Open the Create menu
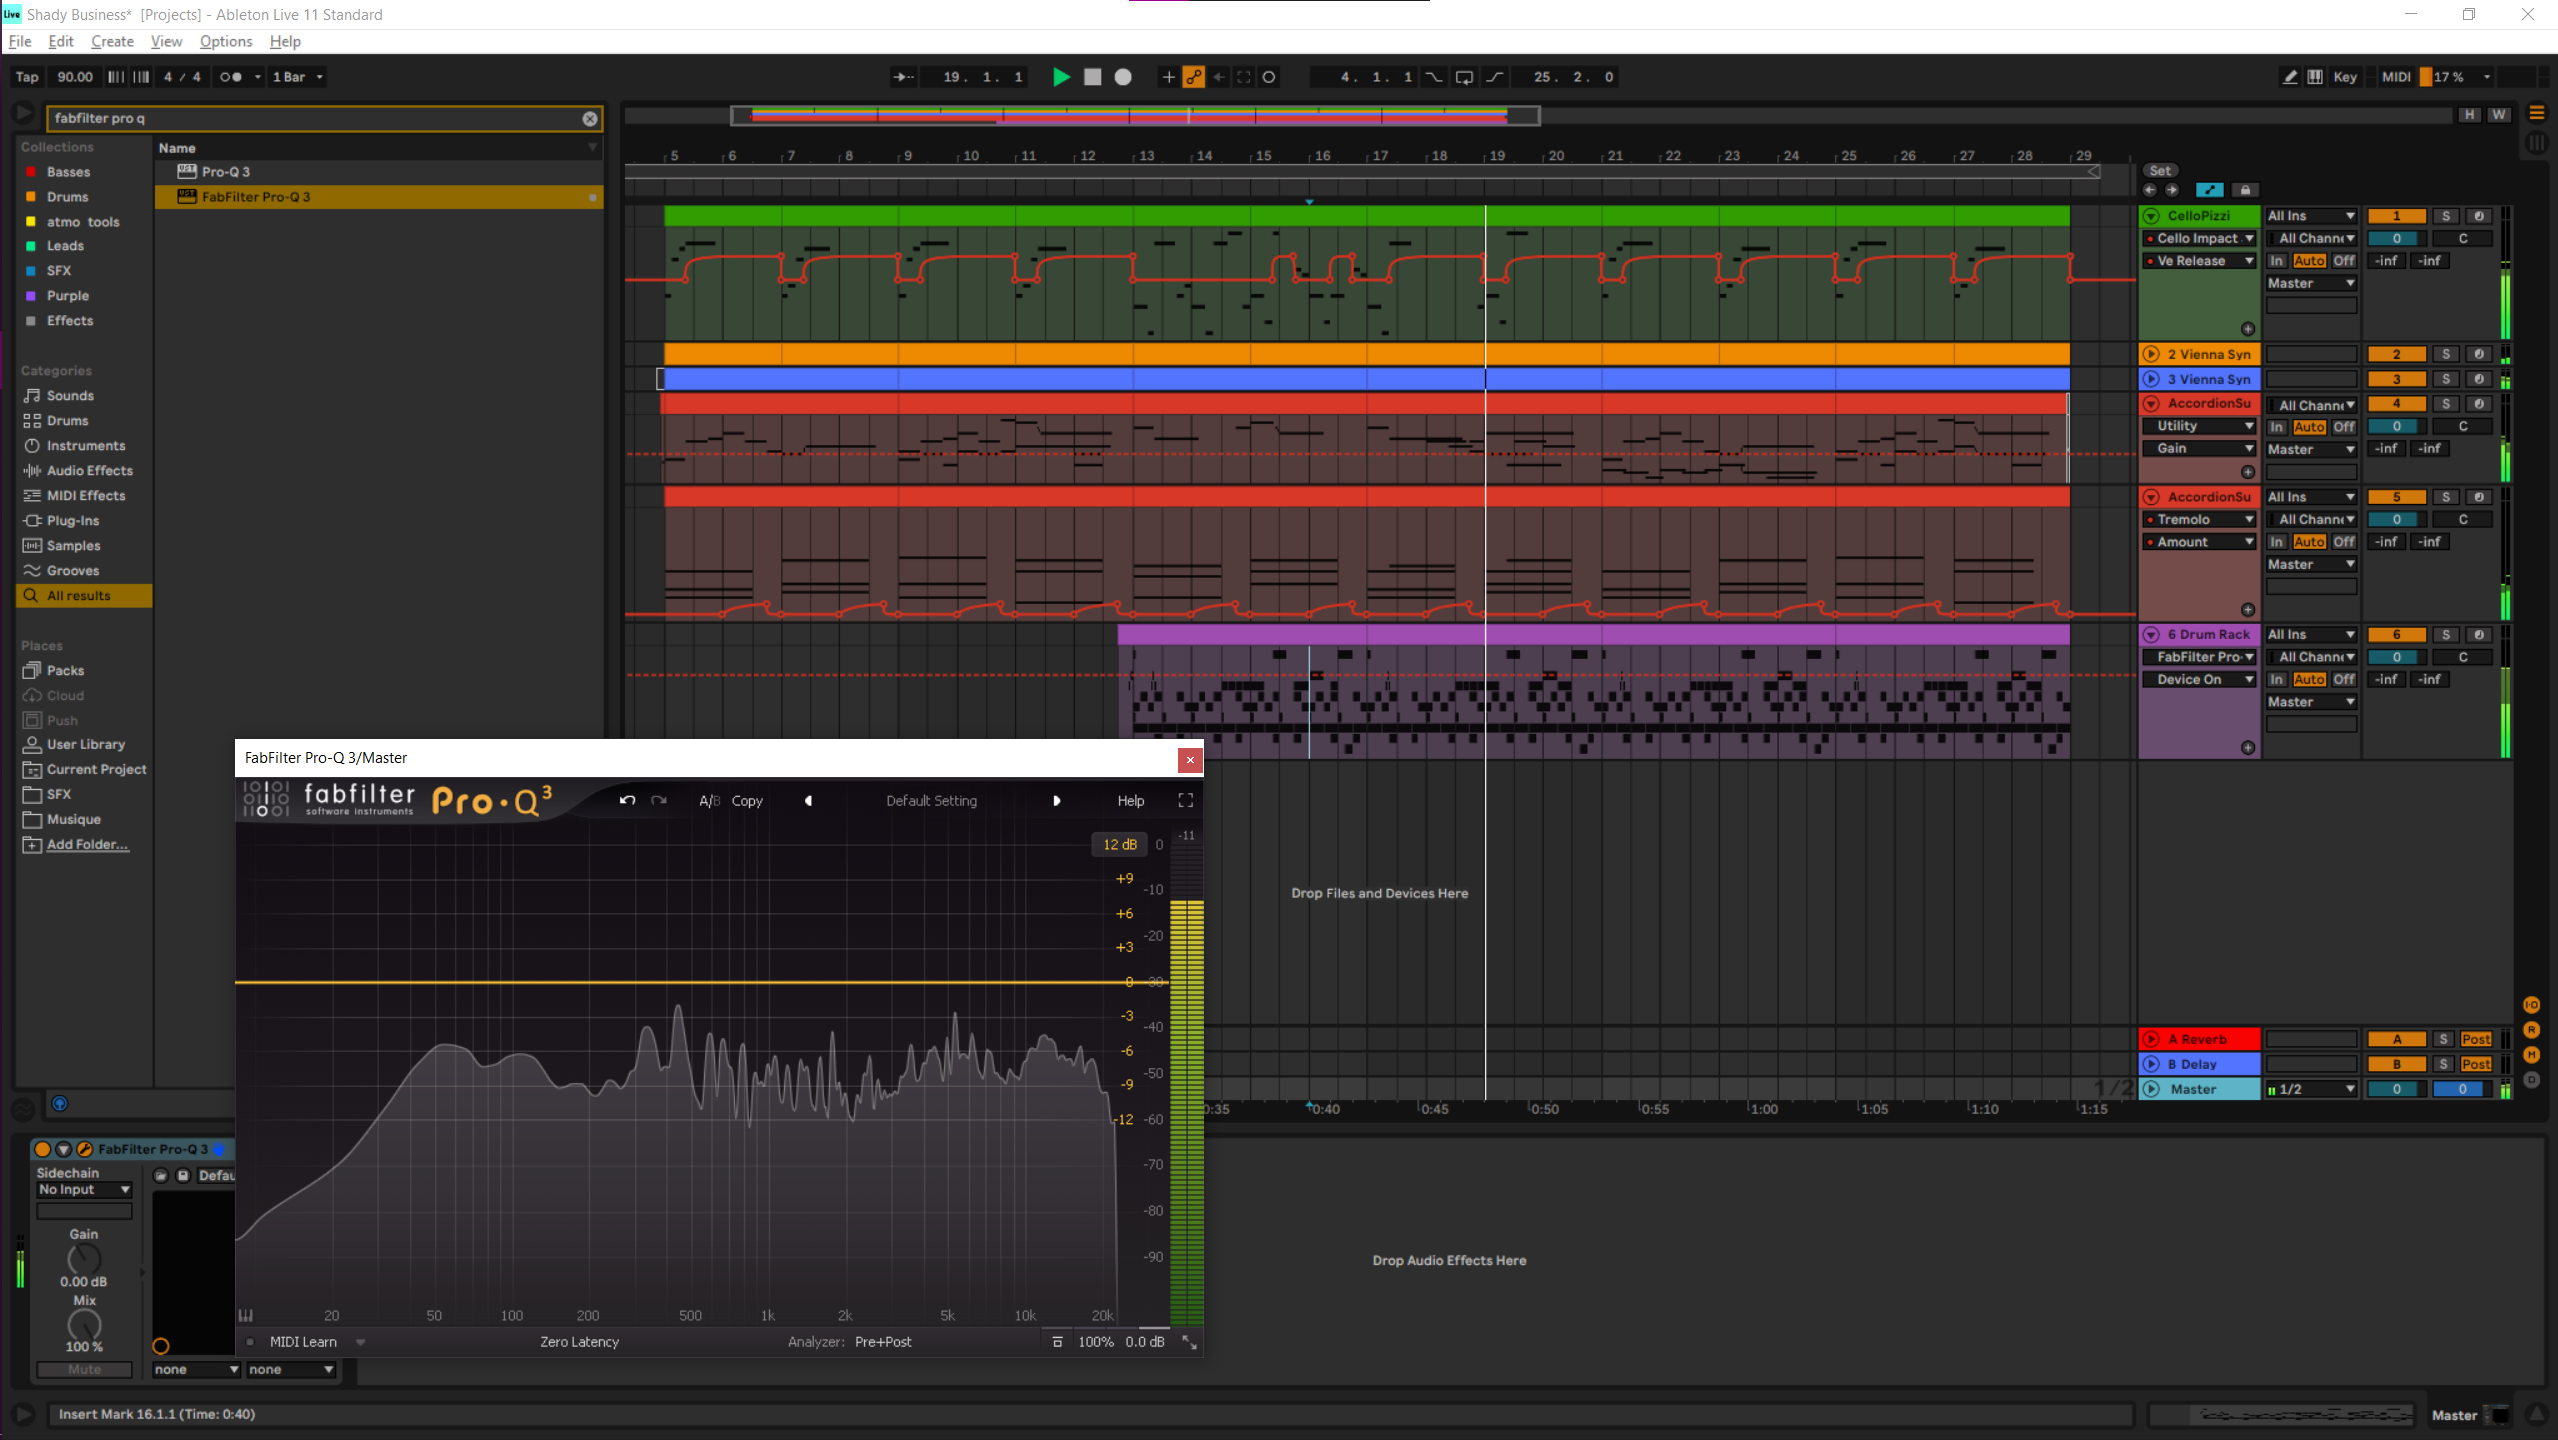2558x1440 pixels. pyautogui.click(x=112, y=41)
